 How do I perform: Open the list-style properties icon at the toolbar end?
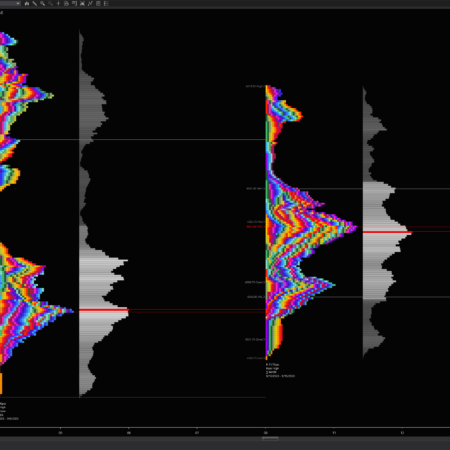pos(106,4)
